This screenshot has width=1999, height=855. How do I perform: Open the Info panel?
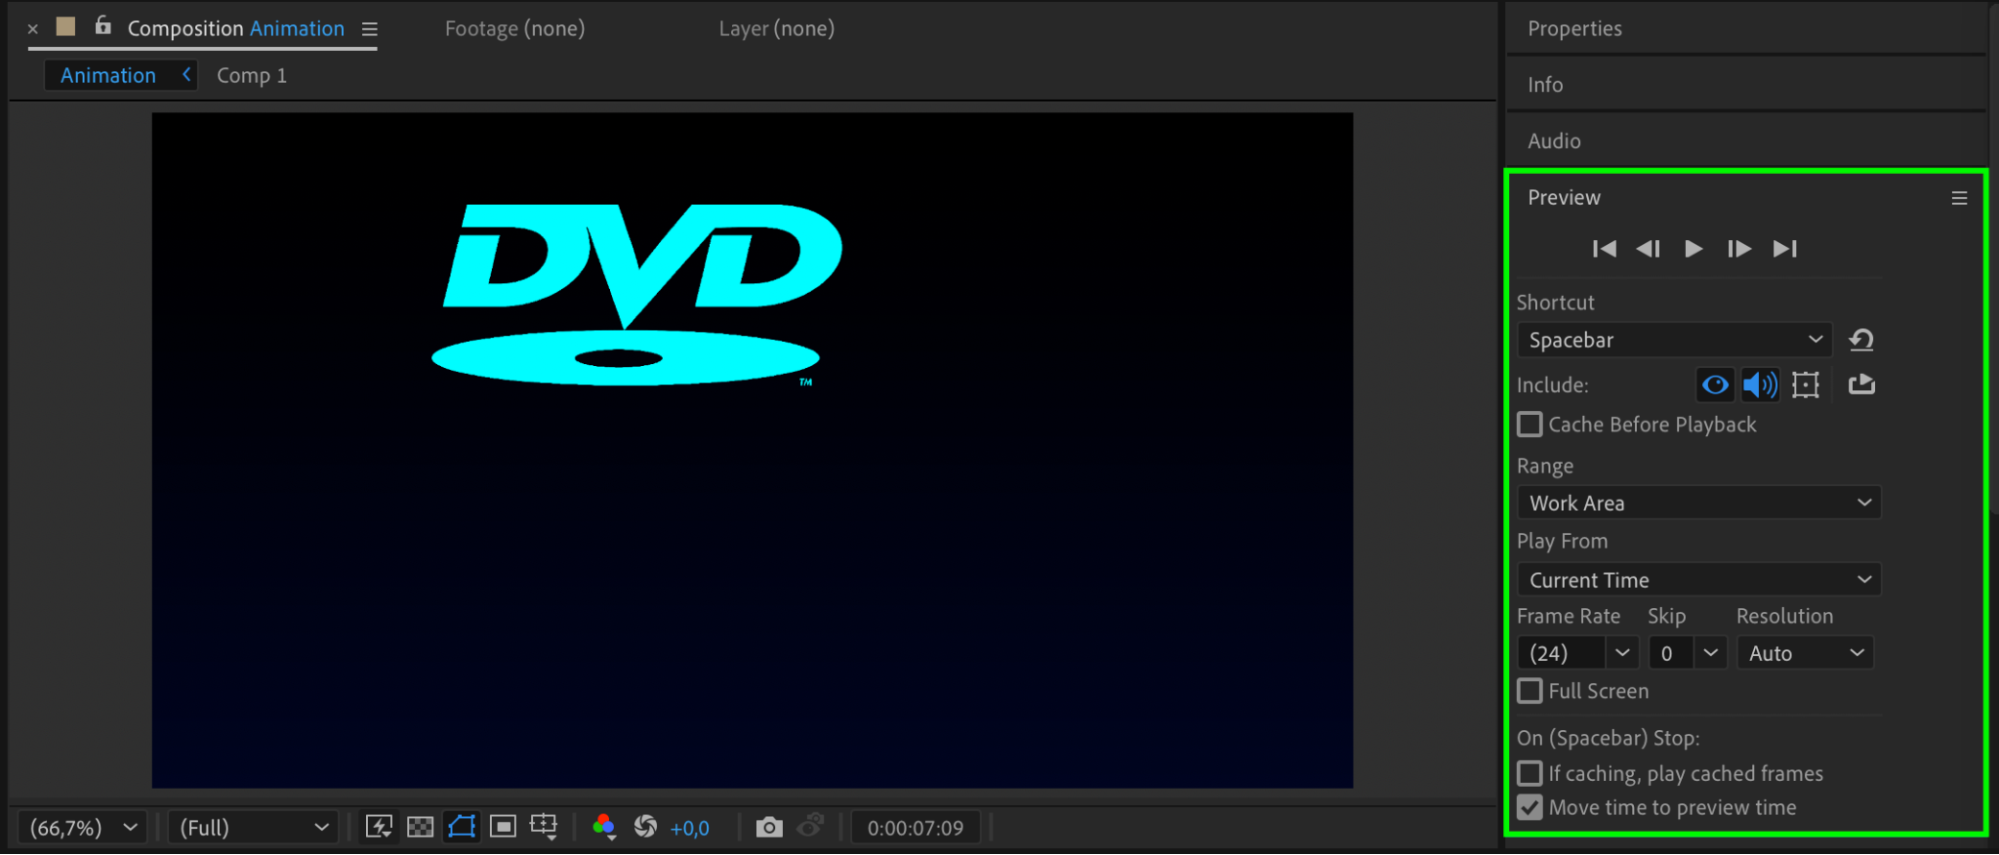pyautogui.click(x=1545, y=85)
